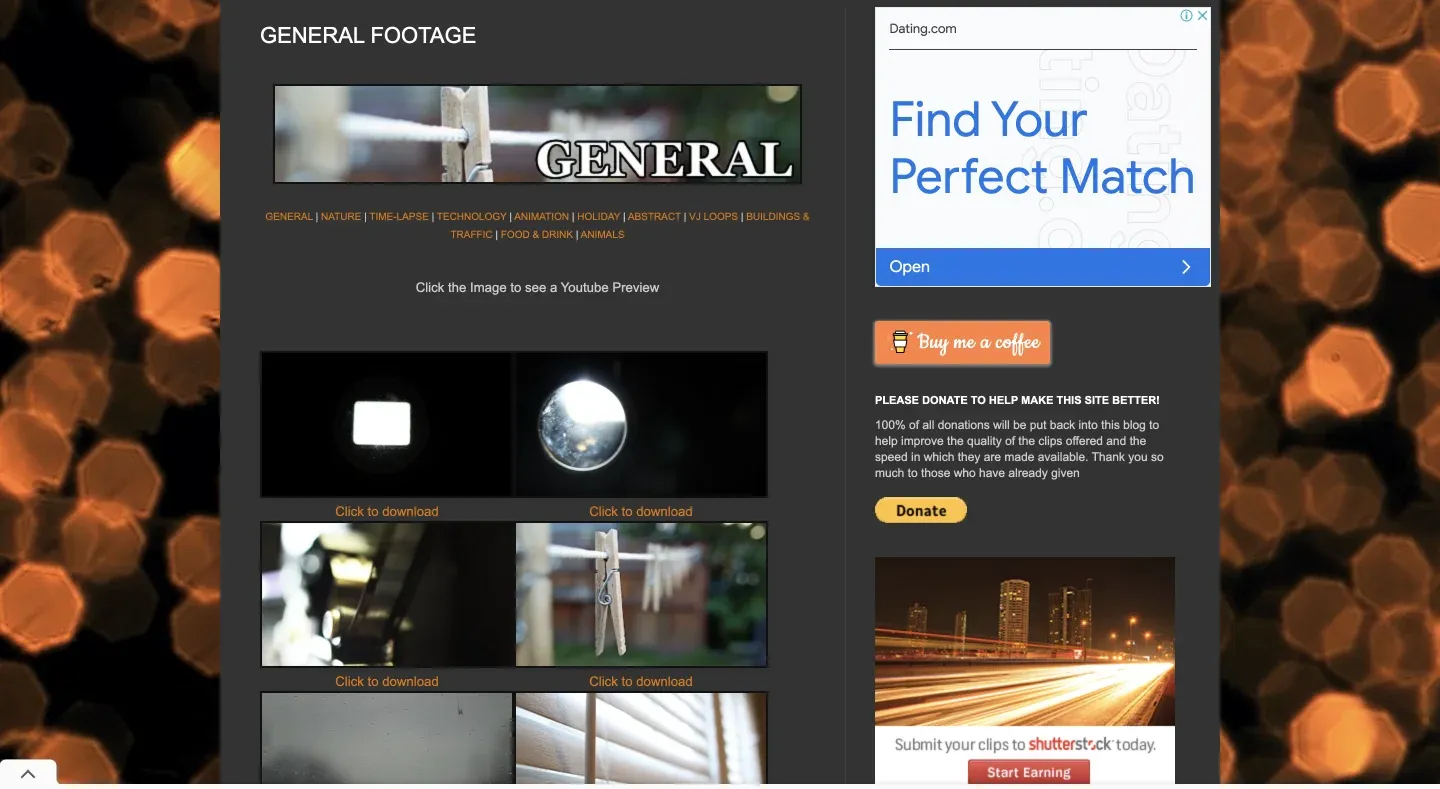Preview the glass sphere clip thumbnail
The height and width of the screenshot is (789, 1440).
pos(641,424)
